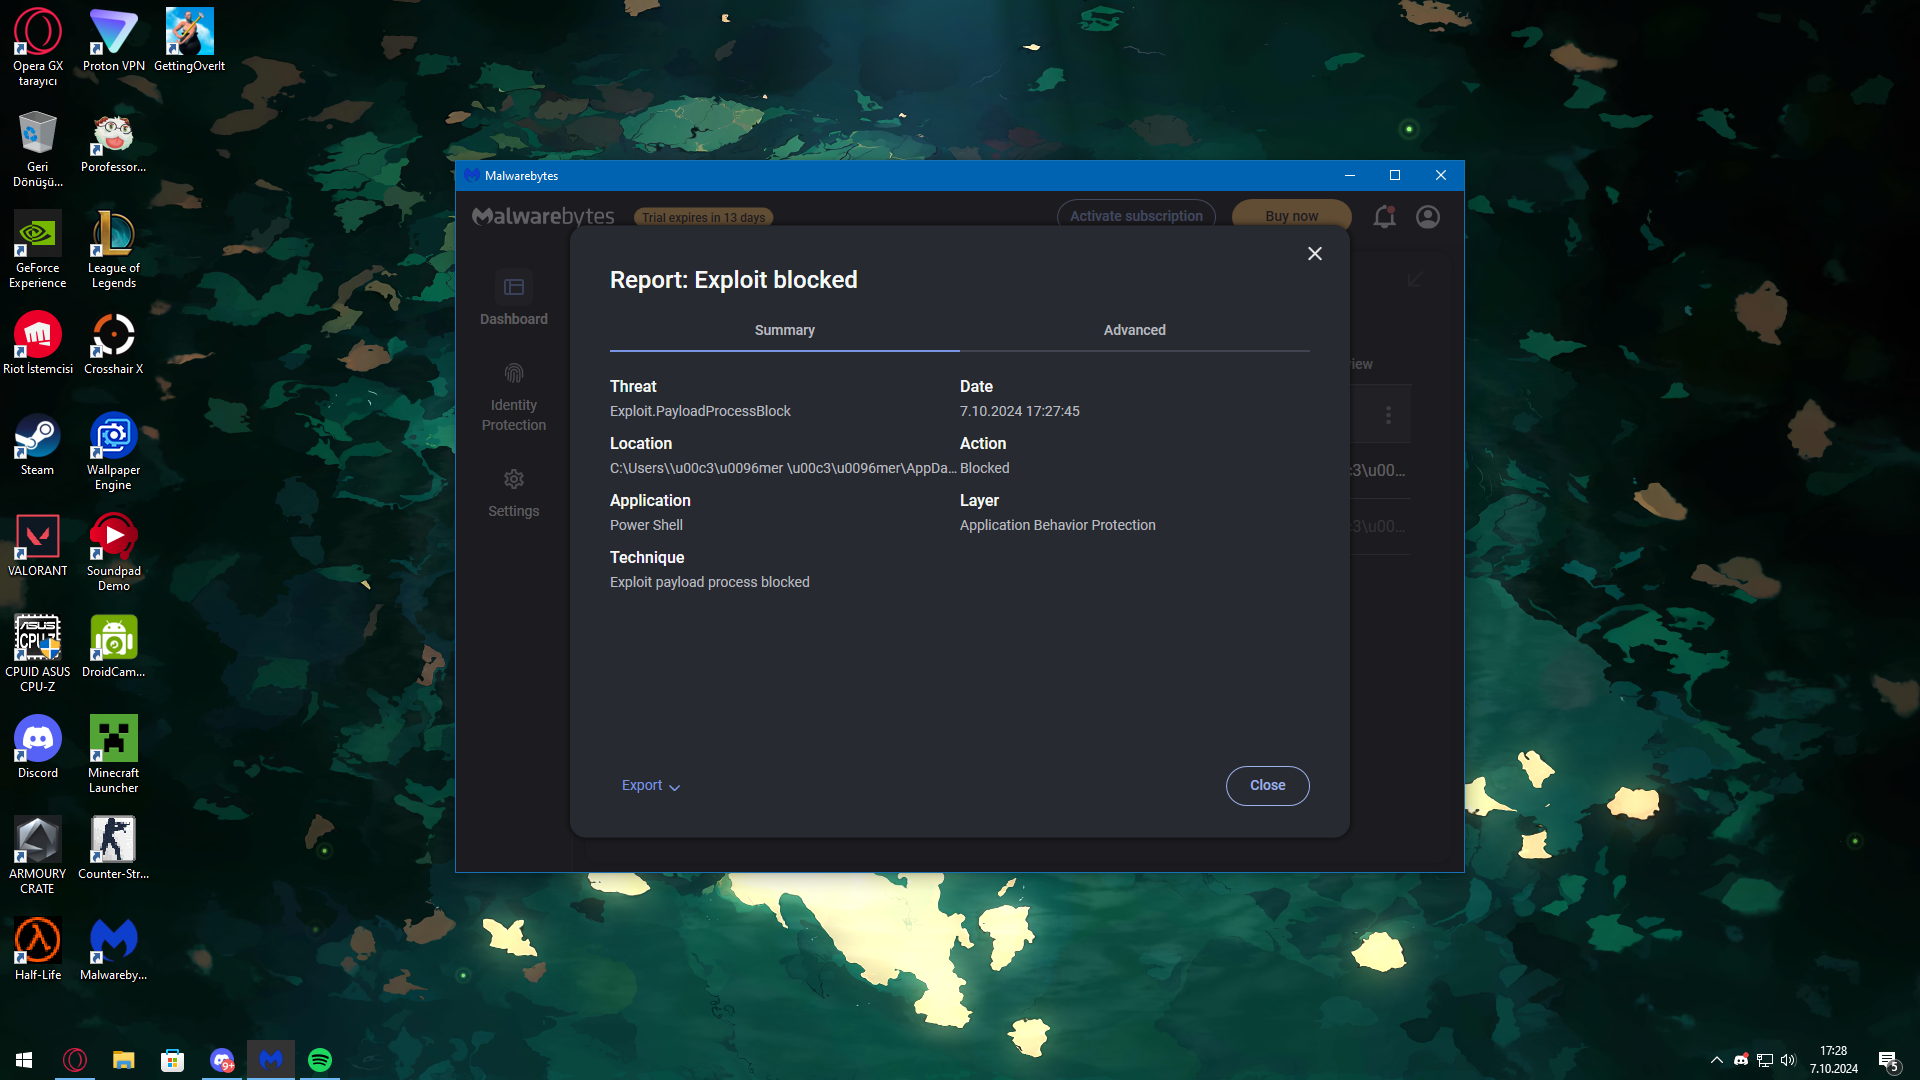This screenshot has height=1080, width=1920.
Task: Open the three-dot menu behind dialog
Action: pos(1388,415)
